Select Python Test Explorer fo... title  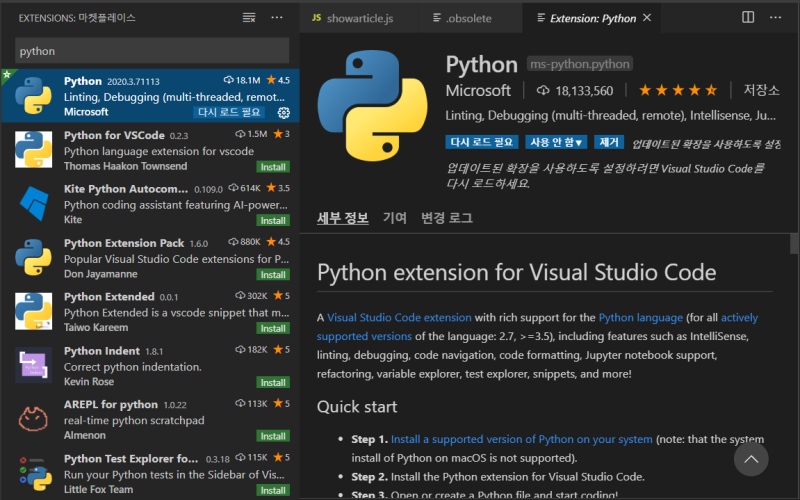pos(131,458)
